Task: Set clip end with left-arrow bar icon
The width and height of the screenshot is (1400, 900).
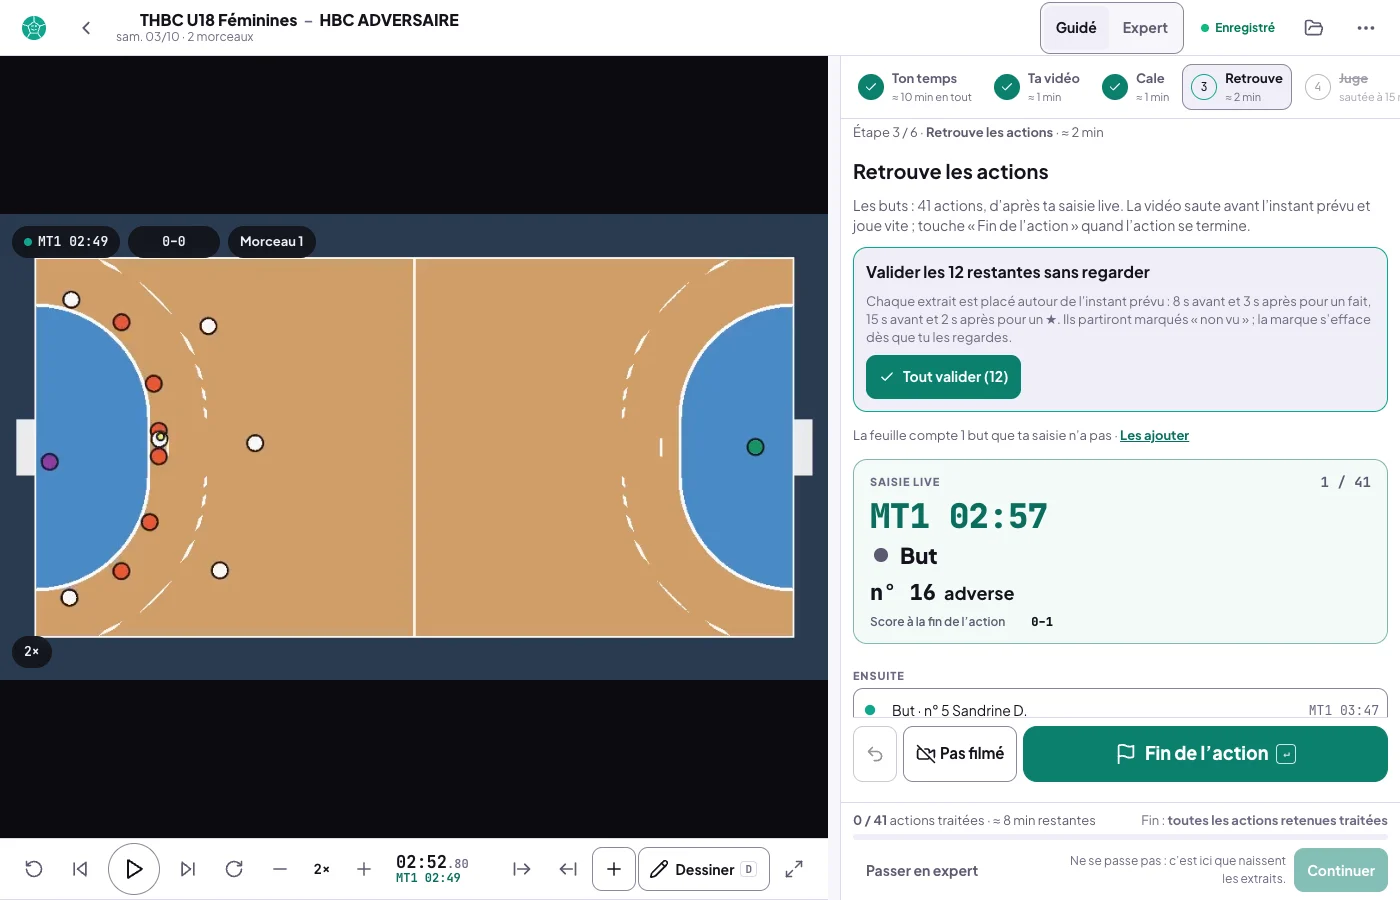Action: (568, 869)
